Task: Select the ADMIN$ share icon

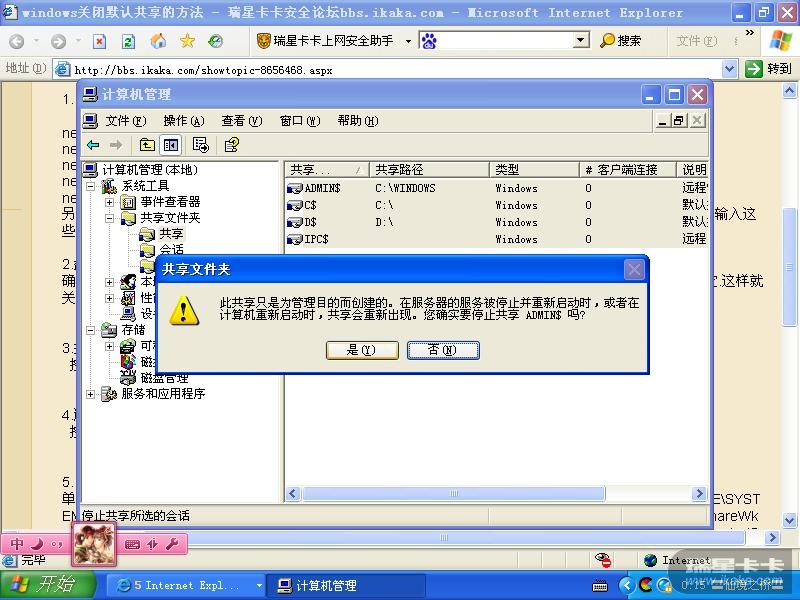Action: [295, 189]
